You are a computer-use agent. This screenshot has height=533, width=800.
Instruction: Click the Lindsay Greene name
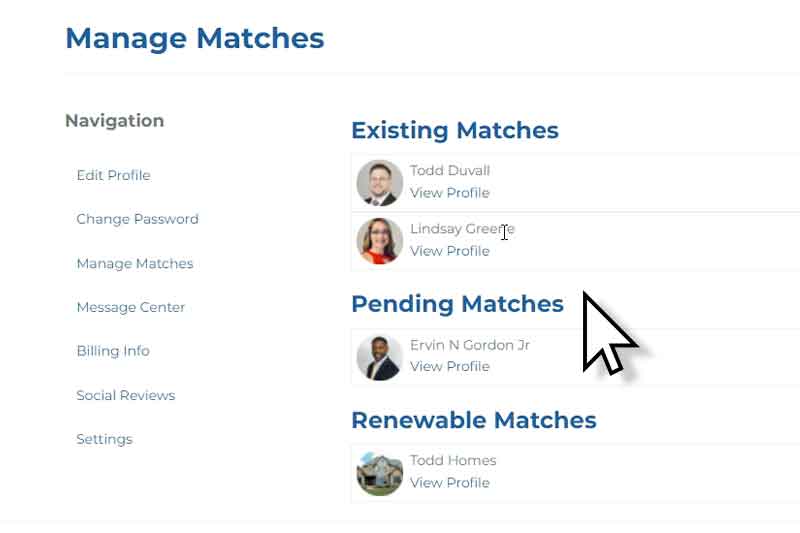pos(462,229)
